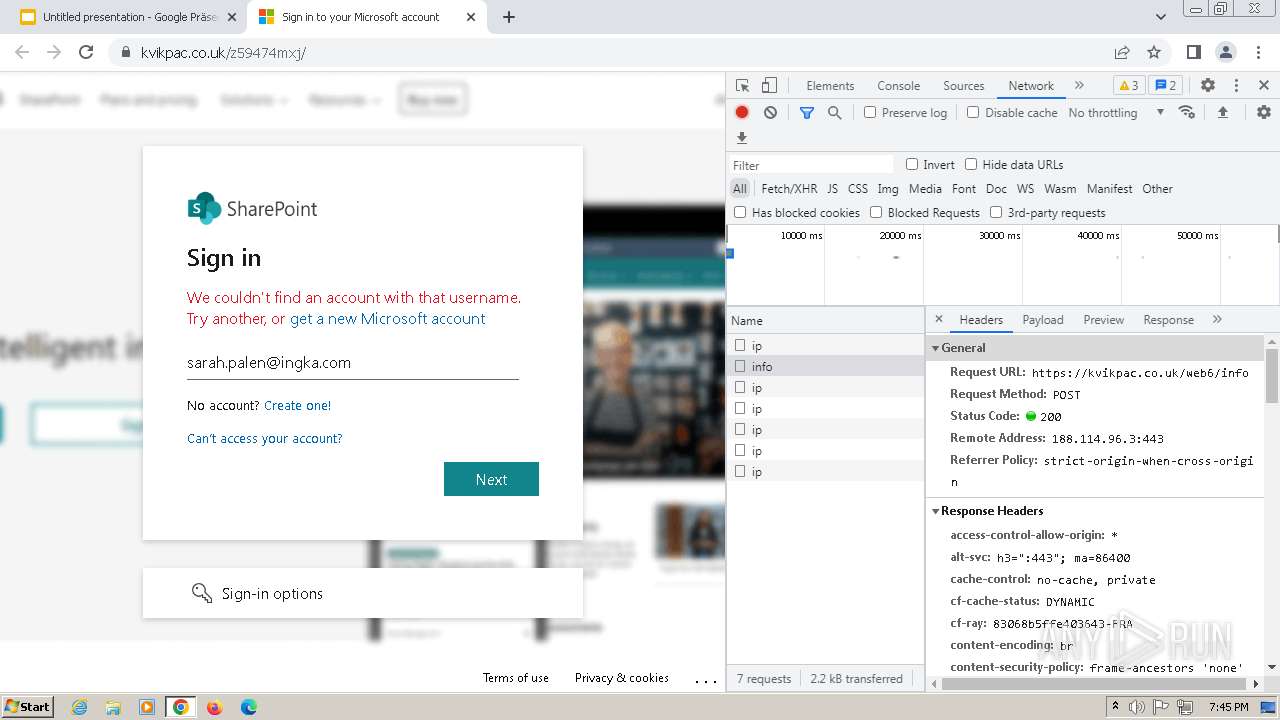Open the Response tab
This screenshot has width=1280, height=720.
click(x=1169, y=320)
